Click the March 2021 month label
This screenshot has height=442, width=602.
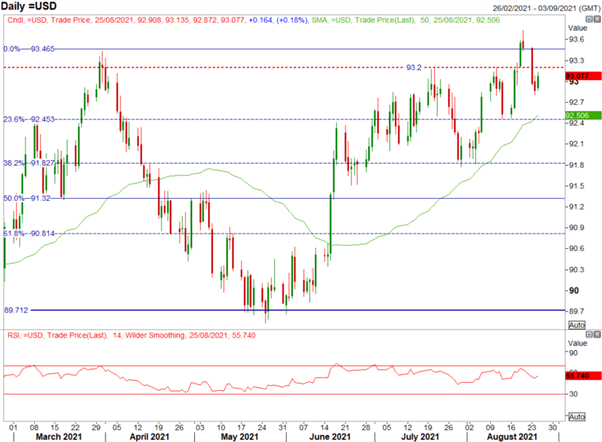point(58,437)
